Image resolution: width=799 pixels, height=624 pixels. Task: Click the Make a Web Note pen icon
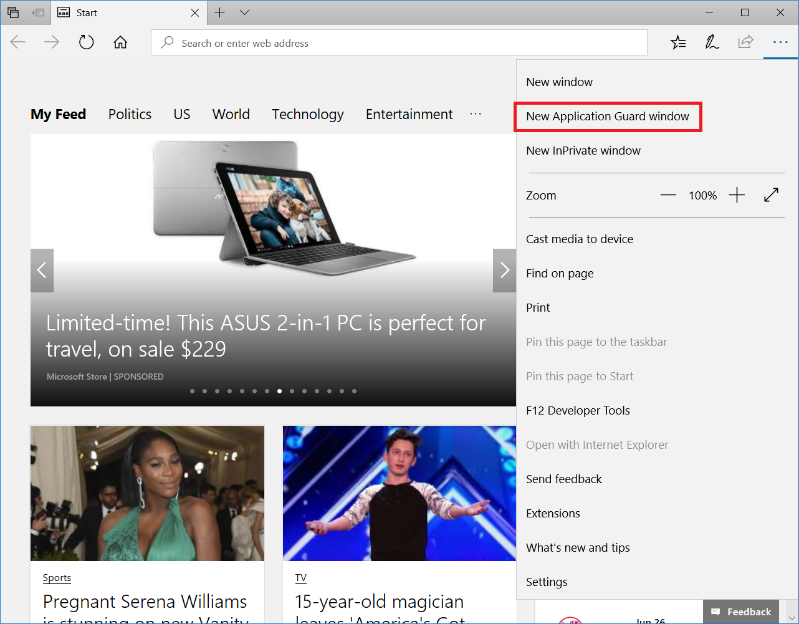click(x=712, y=42)
